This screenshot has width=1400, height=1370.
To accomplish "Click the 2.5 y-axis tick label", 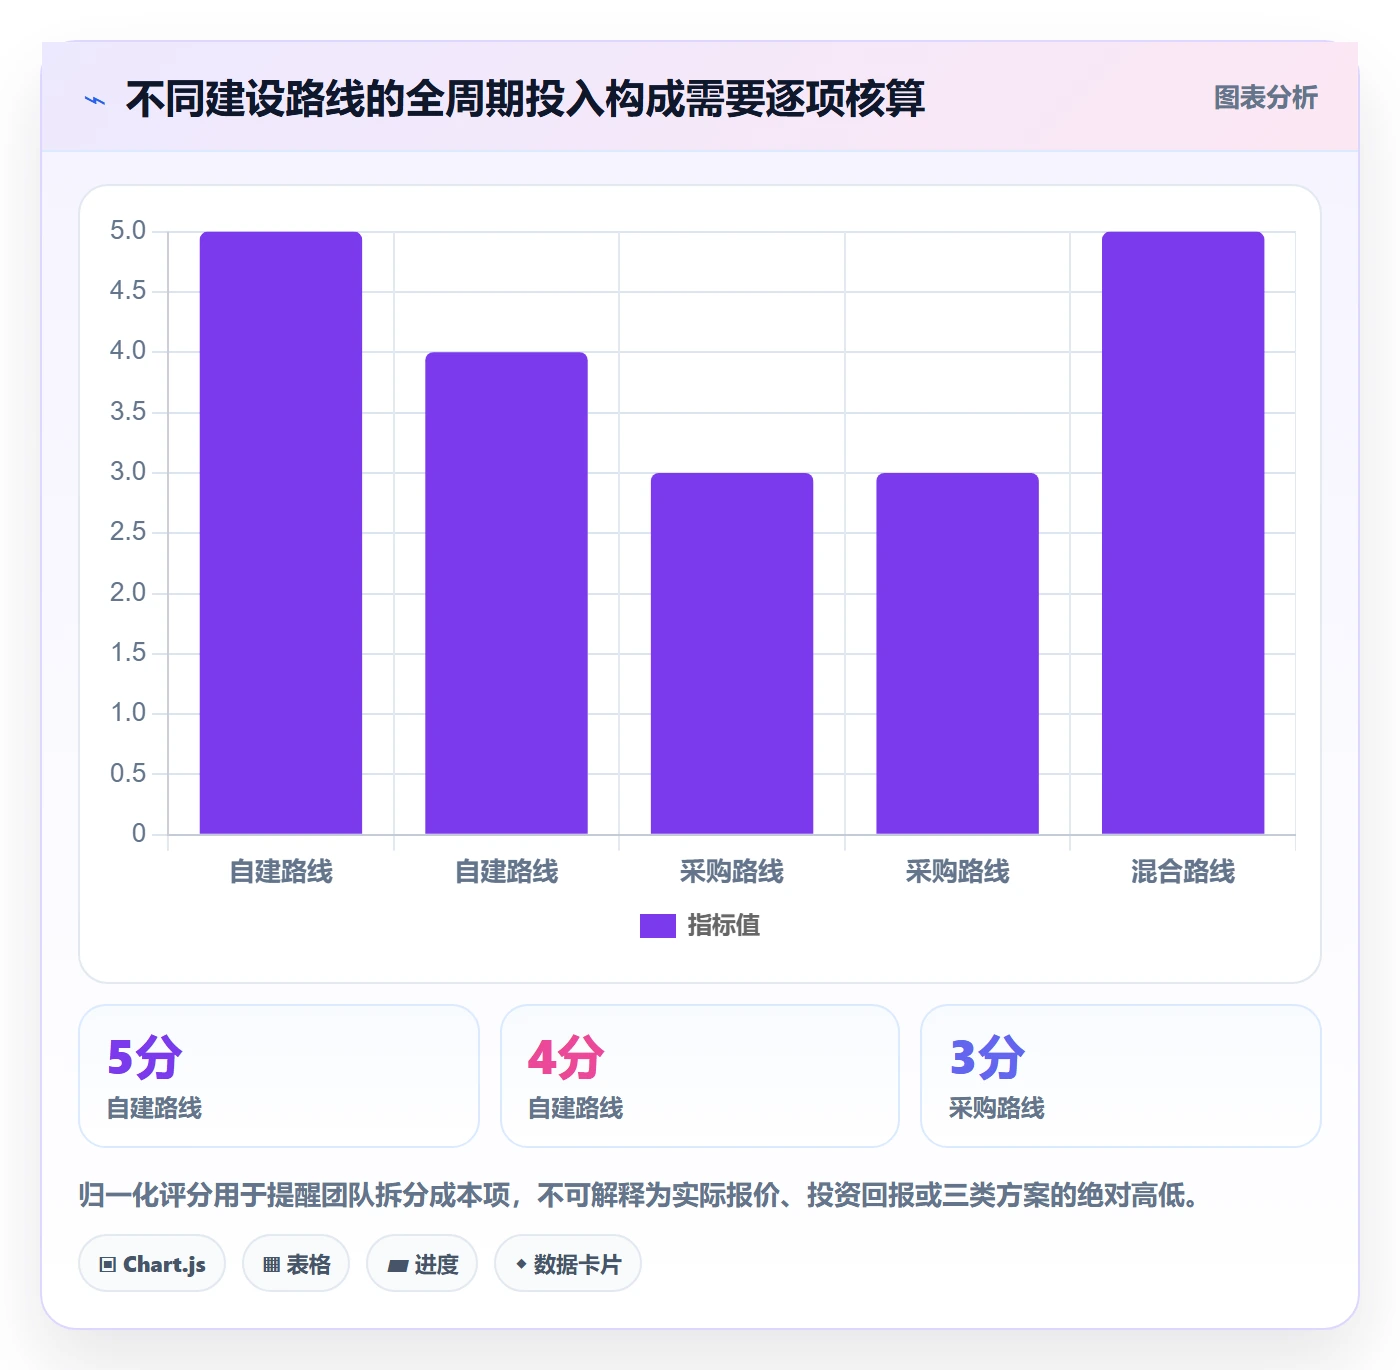I will [128, 532].
